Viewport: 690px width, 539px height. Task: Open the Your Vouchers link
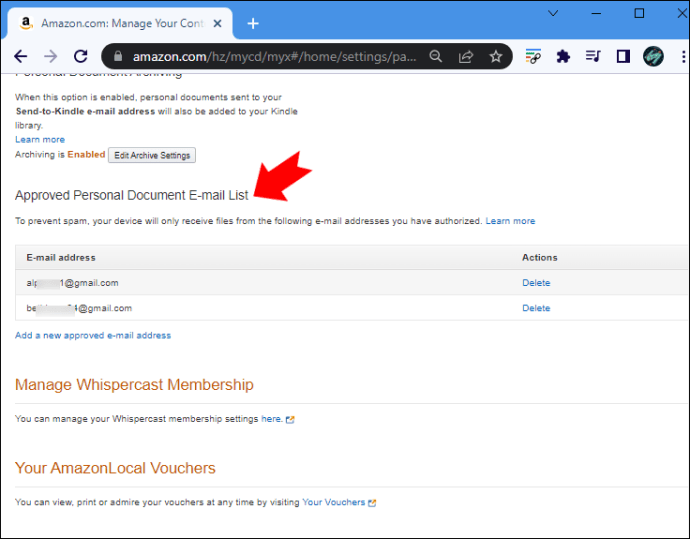pos(334,502)
